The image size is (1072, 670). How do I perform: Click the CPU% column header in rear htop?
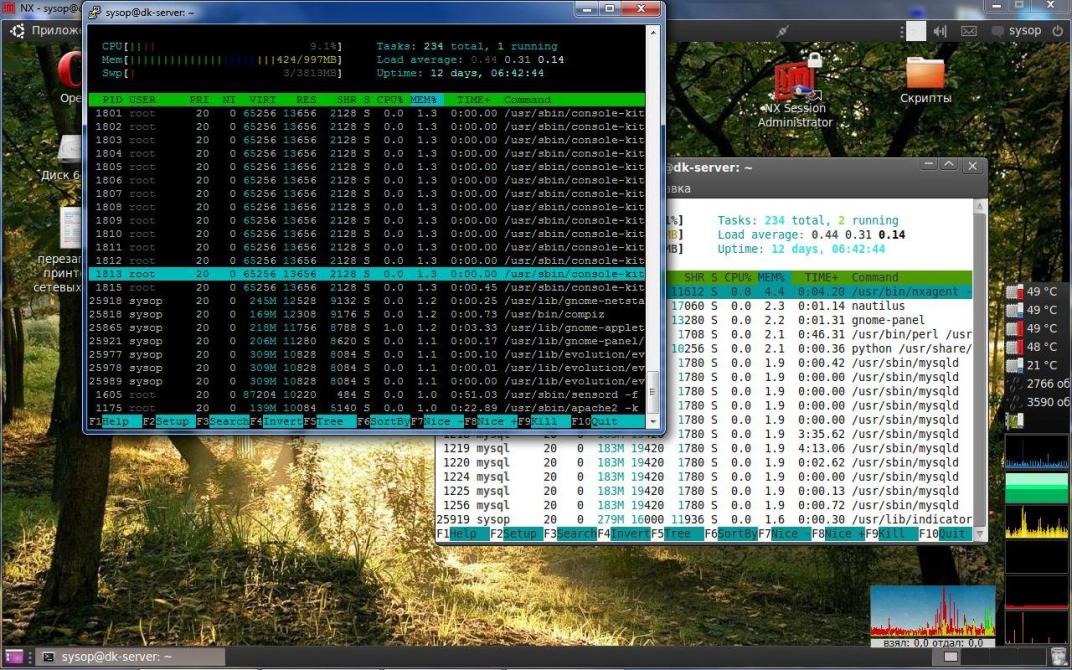pyautogui.click(x=737, y=277)
